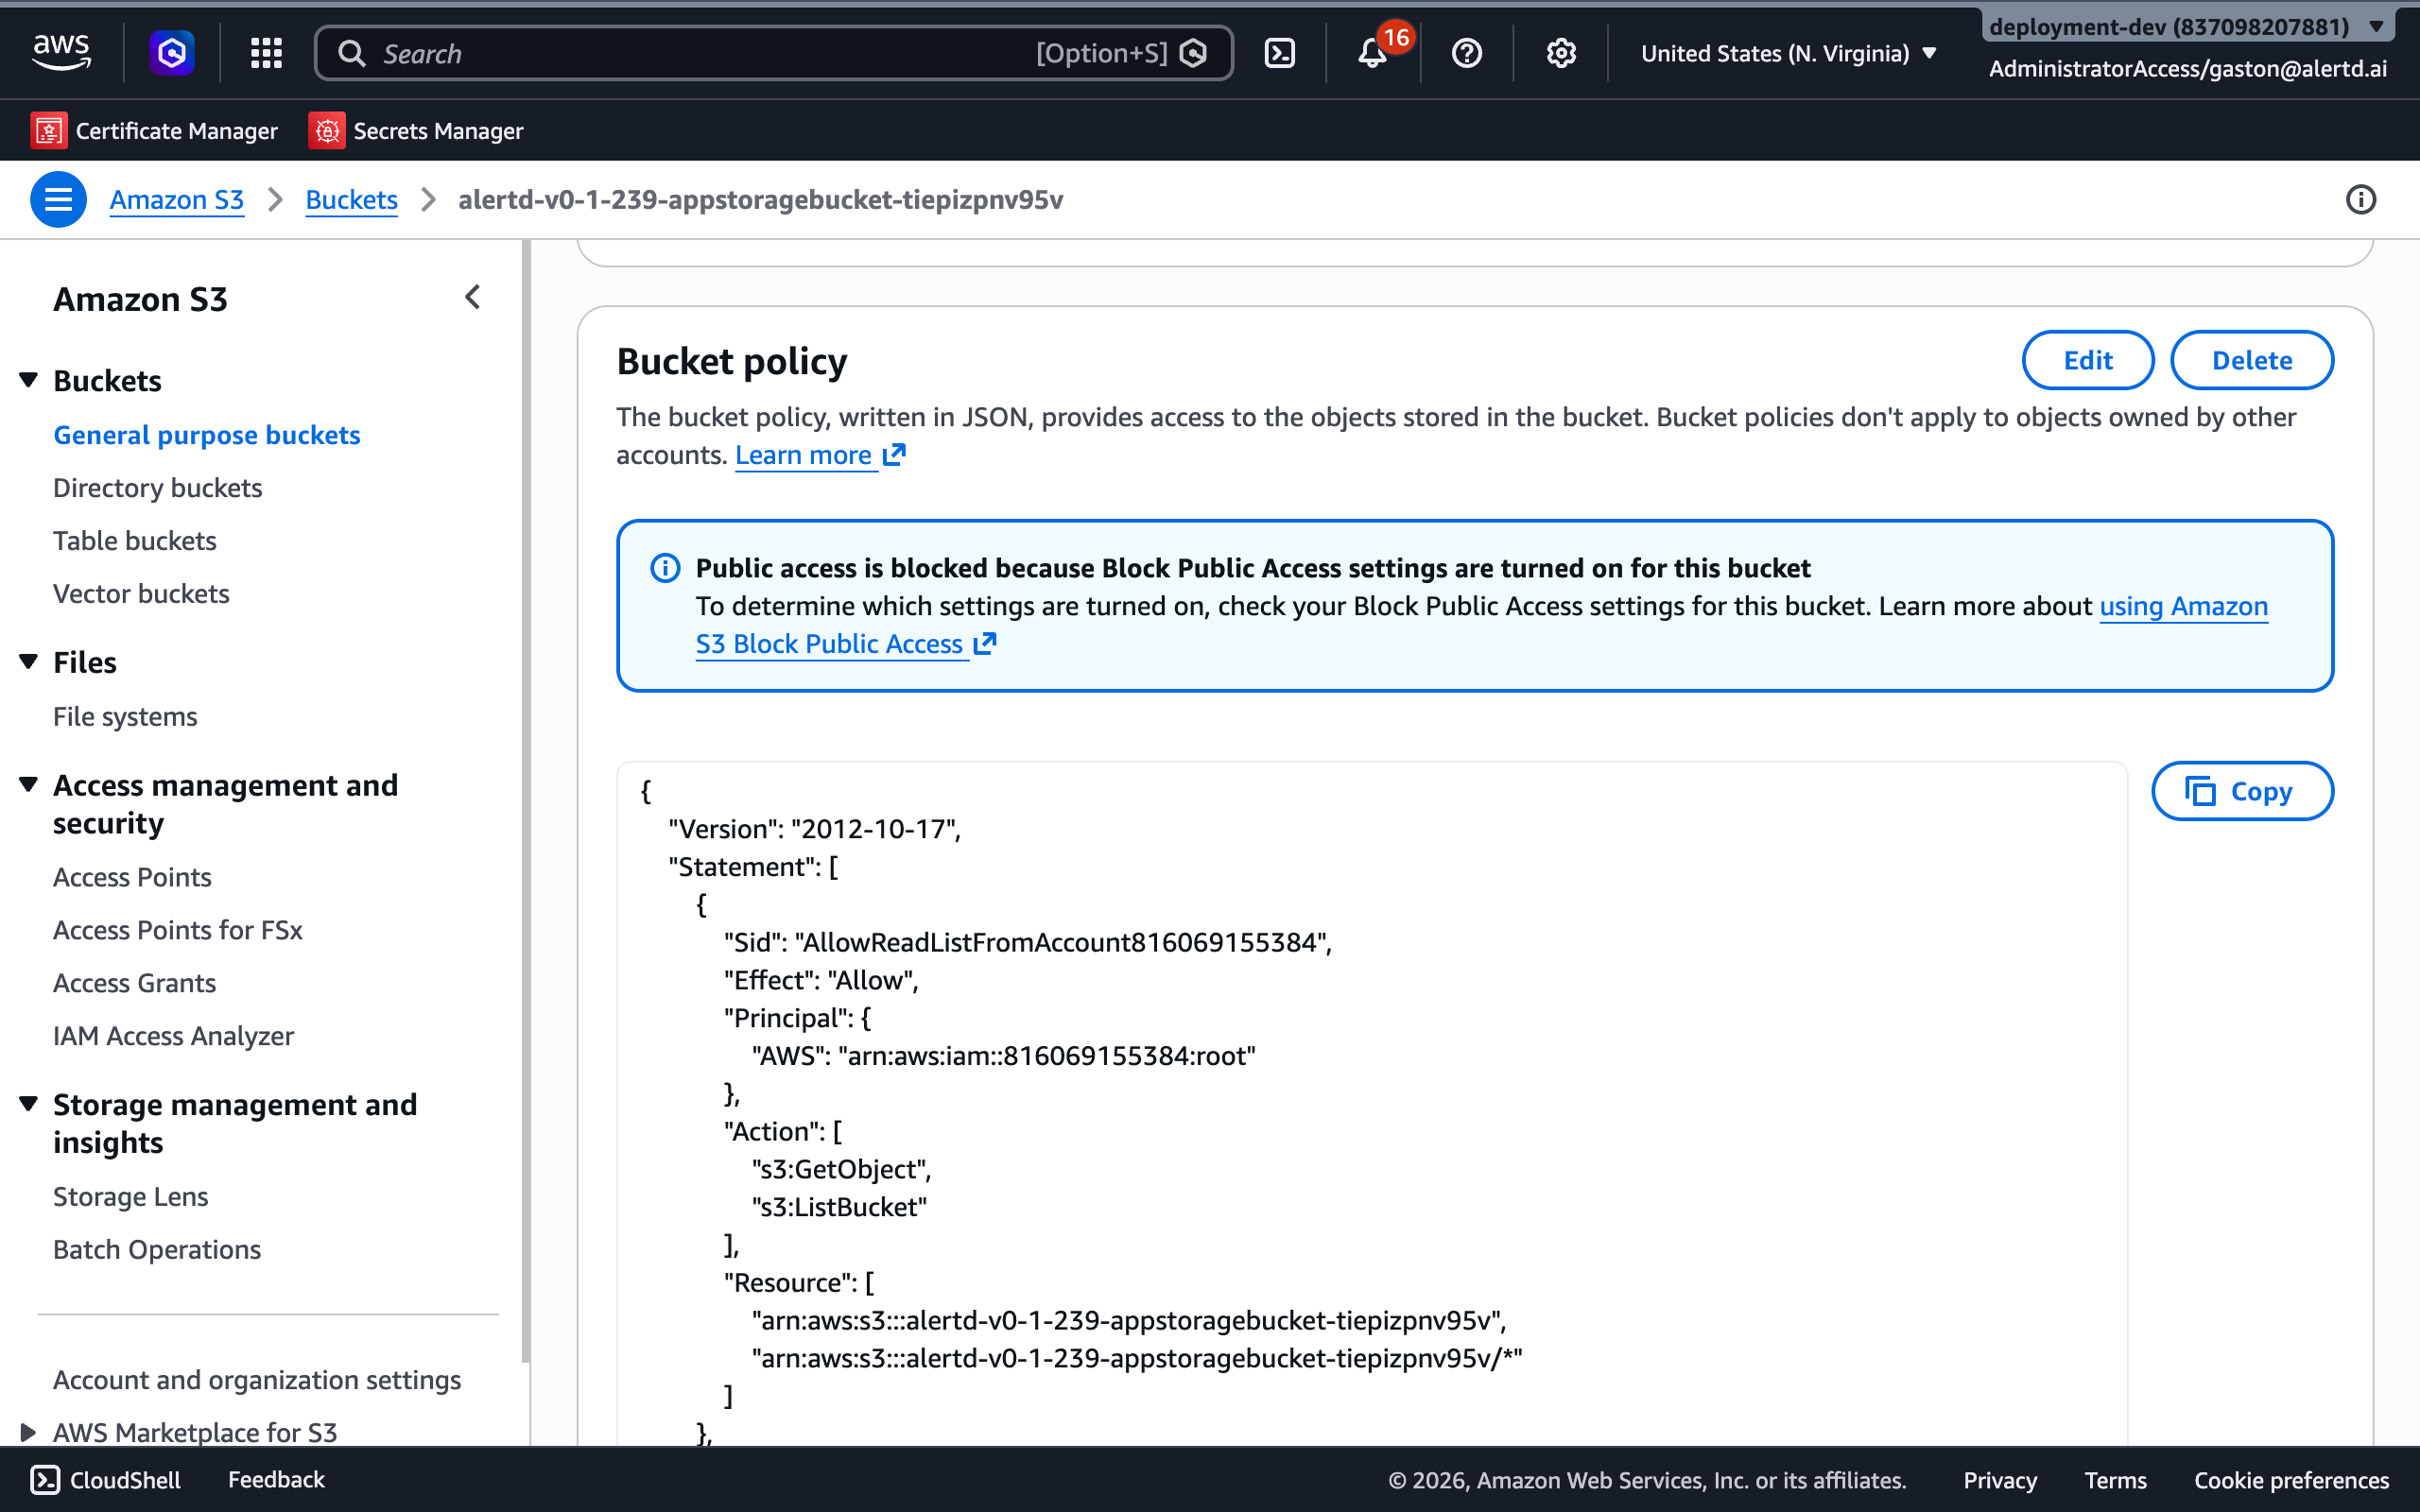Open the services grid menu icon
The width and height of the screenshot is (2420, 1512).
[x=266, y=53]
